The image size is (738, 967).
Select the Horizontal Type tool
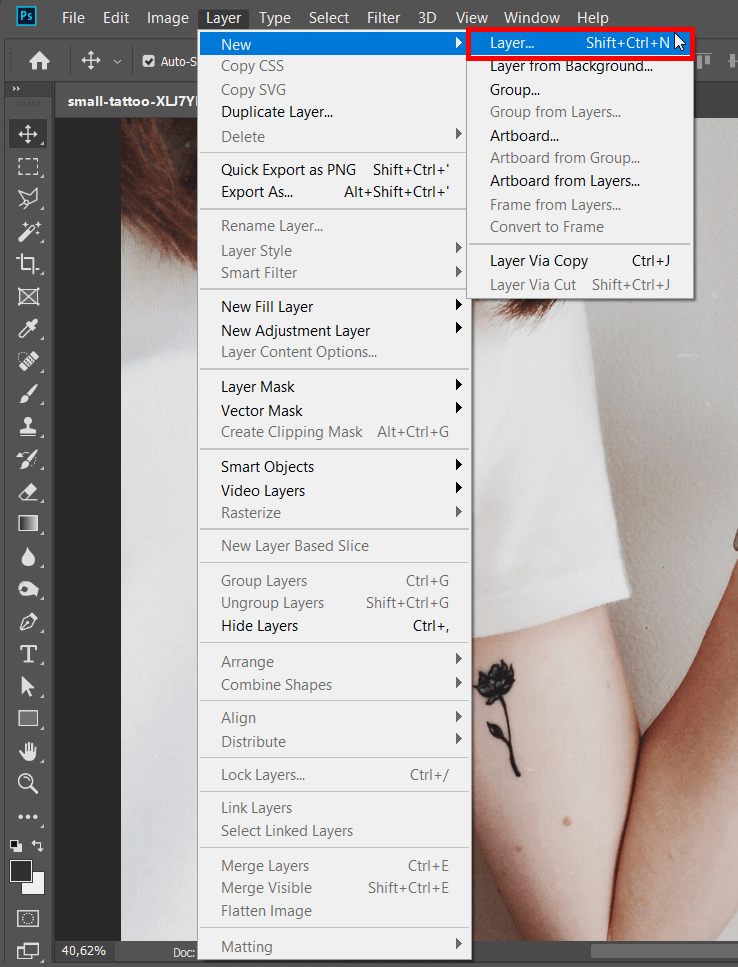tap(28, 654)
